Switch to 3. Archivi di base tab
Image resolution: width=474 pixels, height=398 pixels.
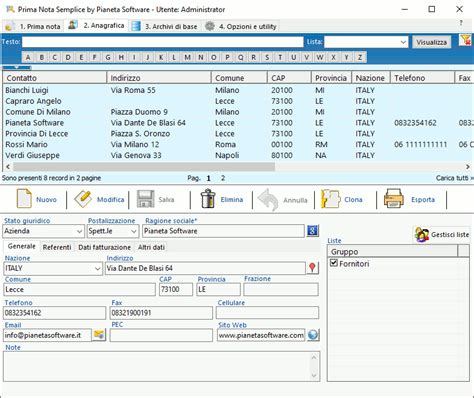tap(164, 26)
